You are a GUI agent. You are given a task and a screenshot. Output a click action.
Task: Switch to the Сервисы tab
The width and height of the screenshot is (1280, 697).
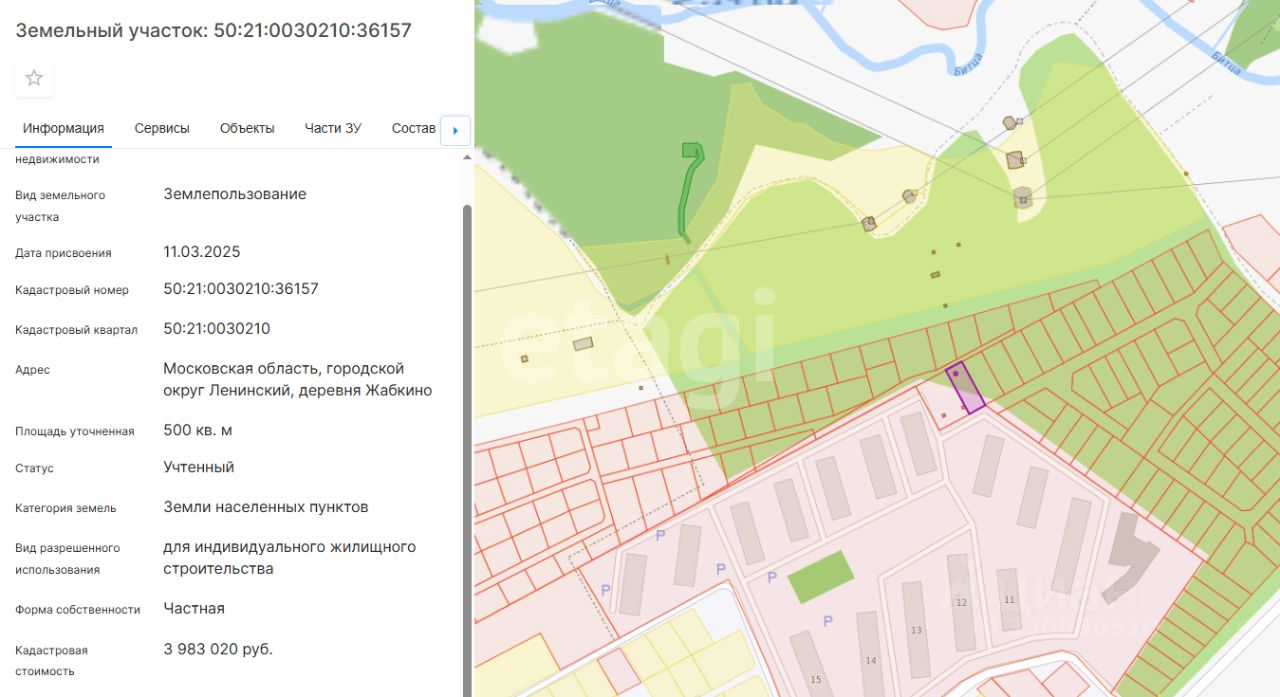click(x=162, y=128)
